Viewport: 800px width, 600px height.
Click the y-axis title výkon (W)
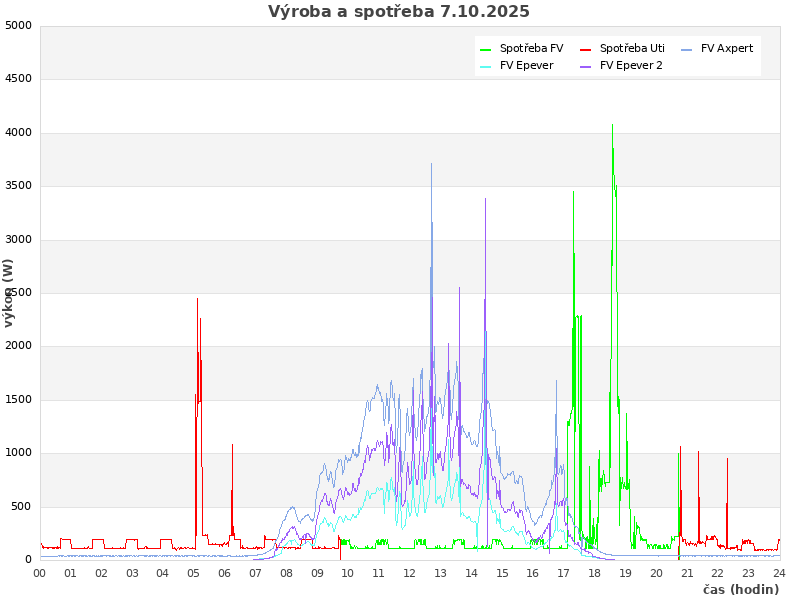point(9,293)
